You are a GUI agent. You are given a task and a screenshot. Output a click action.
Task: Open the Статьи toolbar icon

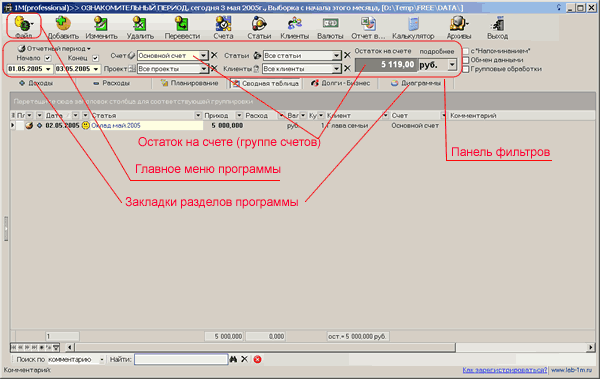[259, 24]
